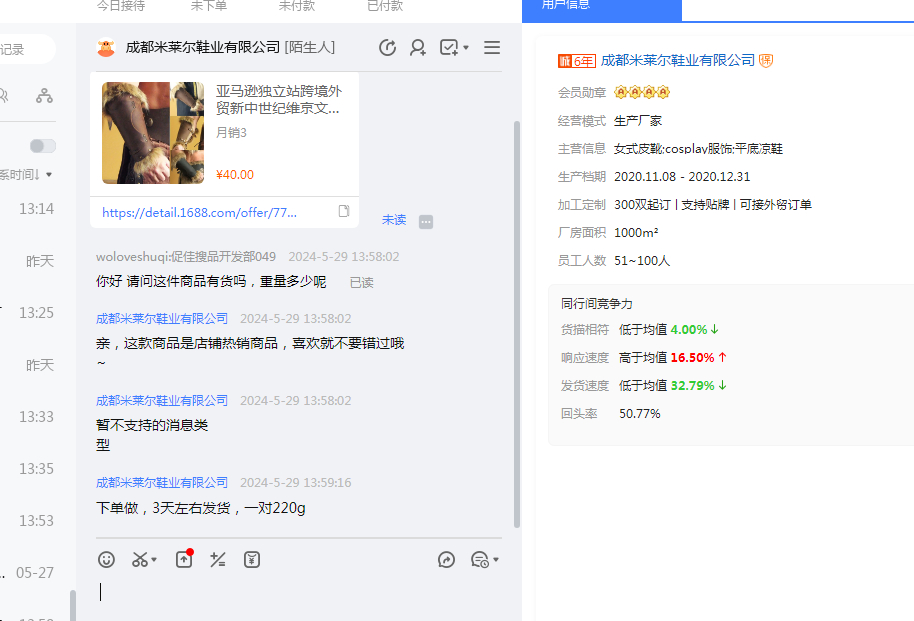Select the 已付款 tab at top

[385, 6]
